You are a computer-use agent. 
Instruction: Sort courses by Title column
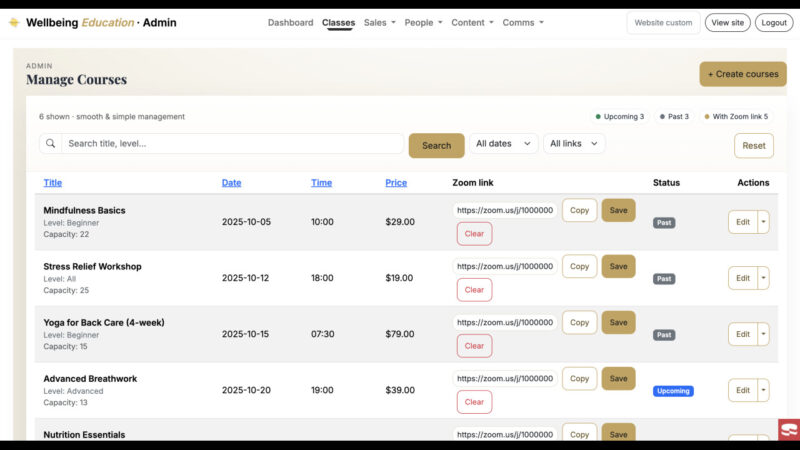click(x=53, y=183)
